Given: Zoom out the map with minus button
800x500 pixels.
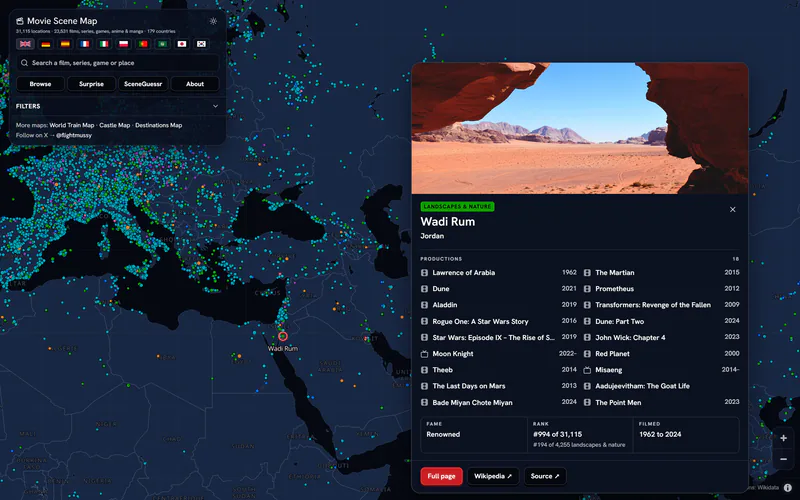Looking at the screenshot, I should click(x=783, y=459).
